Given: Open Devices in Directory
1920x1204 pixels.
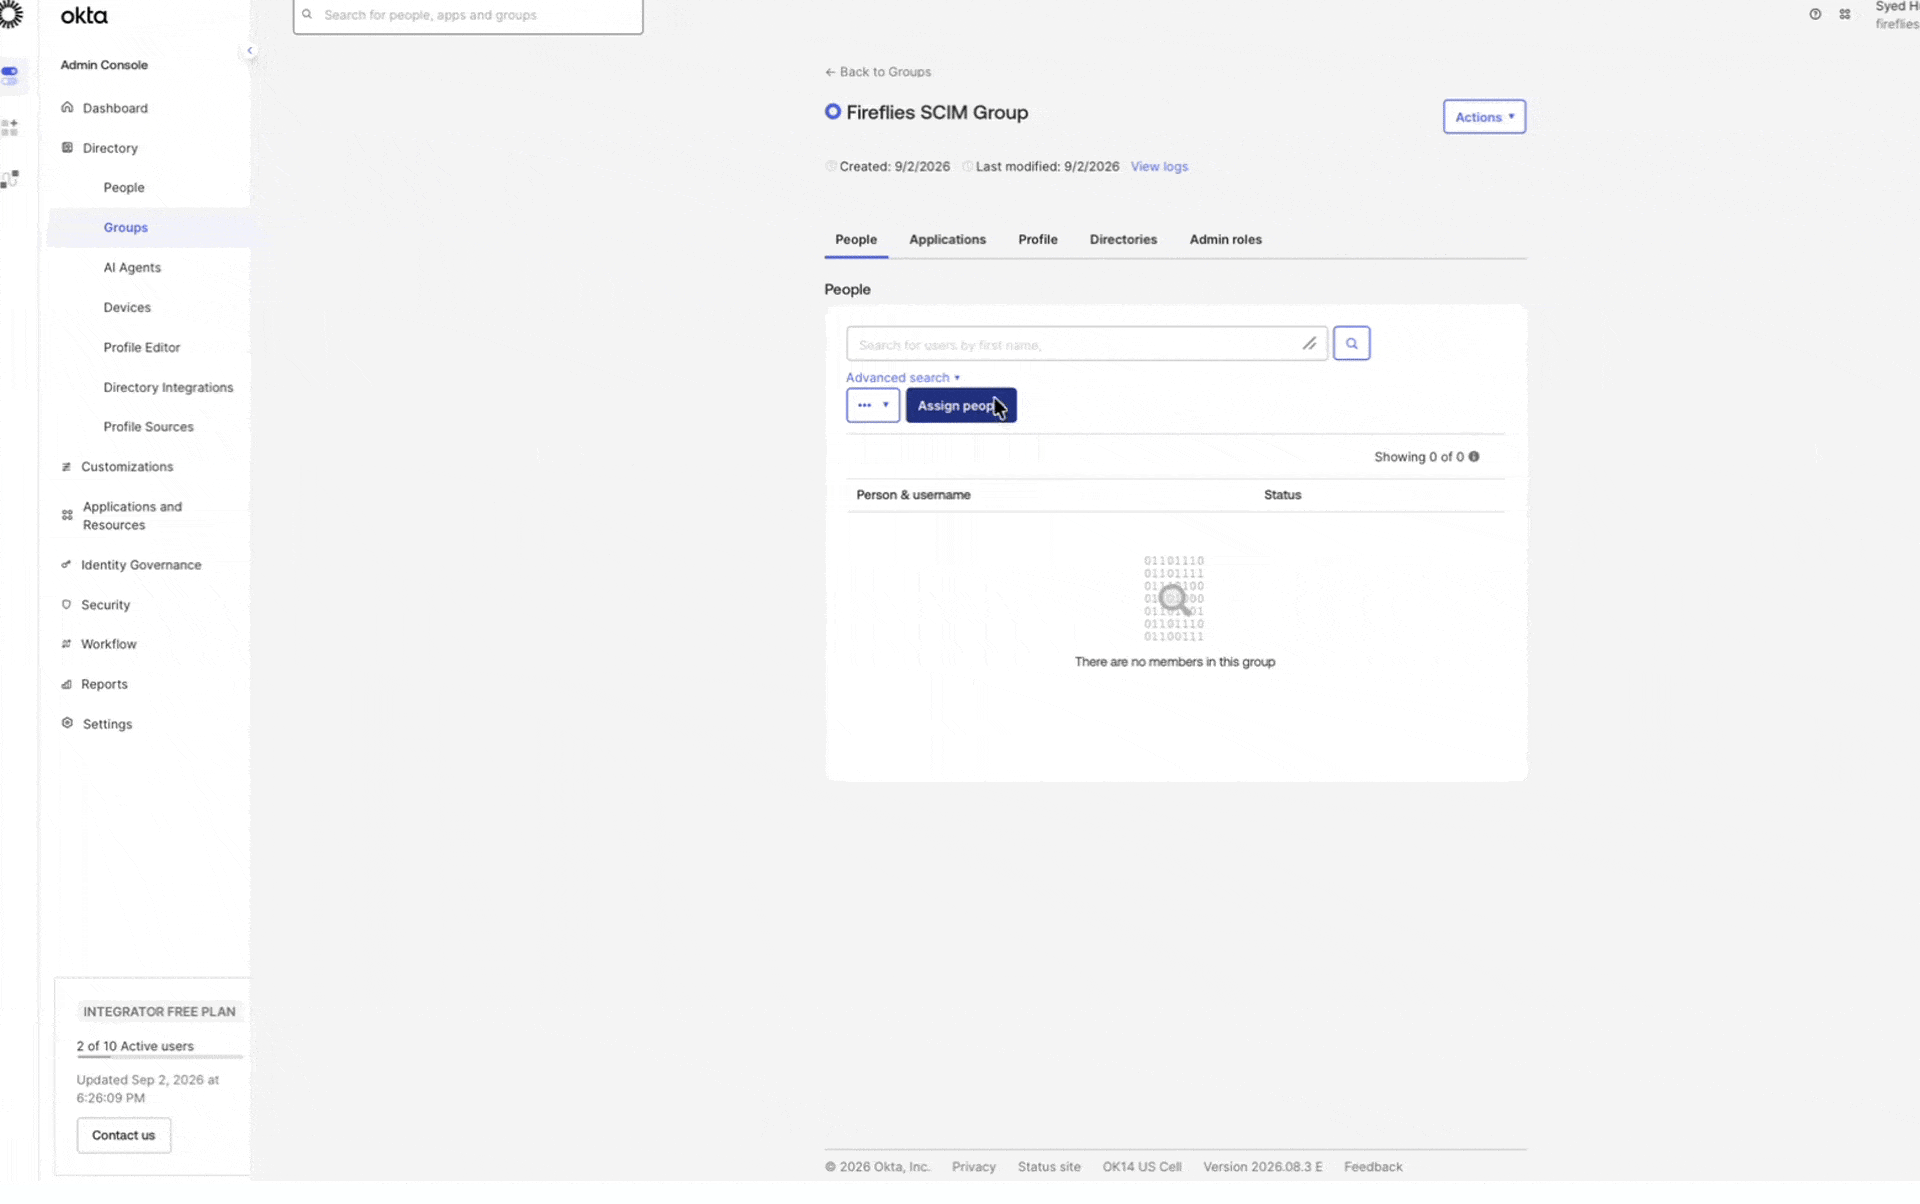Looking at the screenshot, I should [127, 308].
